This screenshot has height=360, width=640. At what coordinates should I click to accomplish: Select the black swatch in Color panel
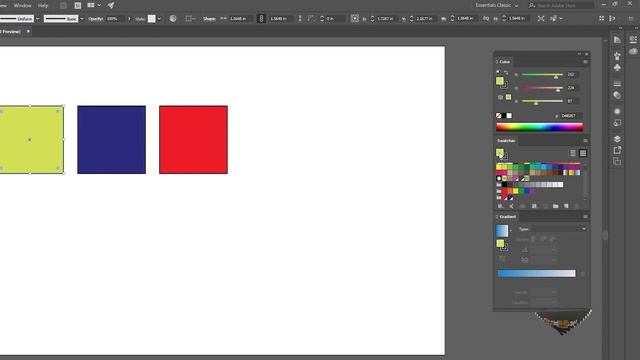pyautogui.click(x=504, y=116)
